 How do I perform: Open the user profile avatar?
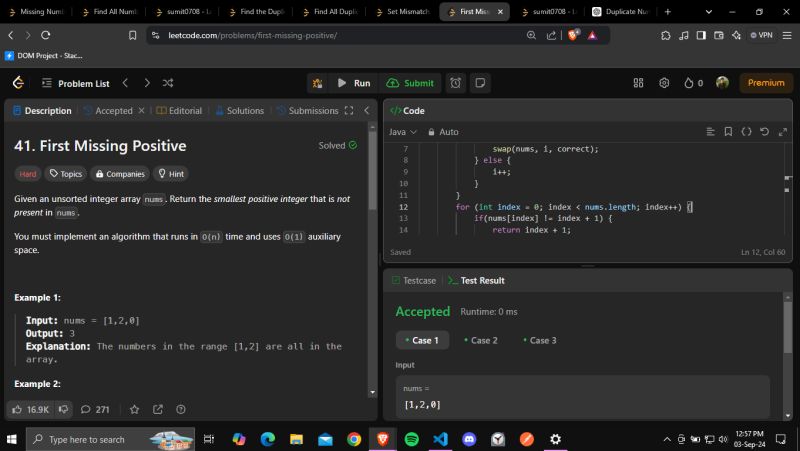click(722, 83)
